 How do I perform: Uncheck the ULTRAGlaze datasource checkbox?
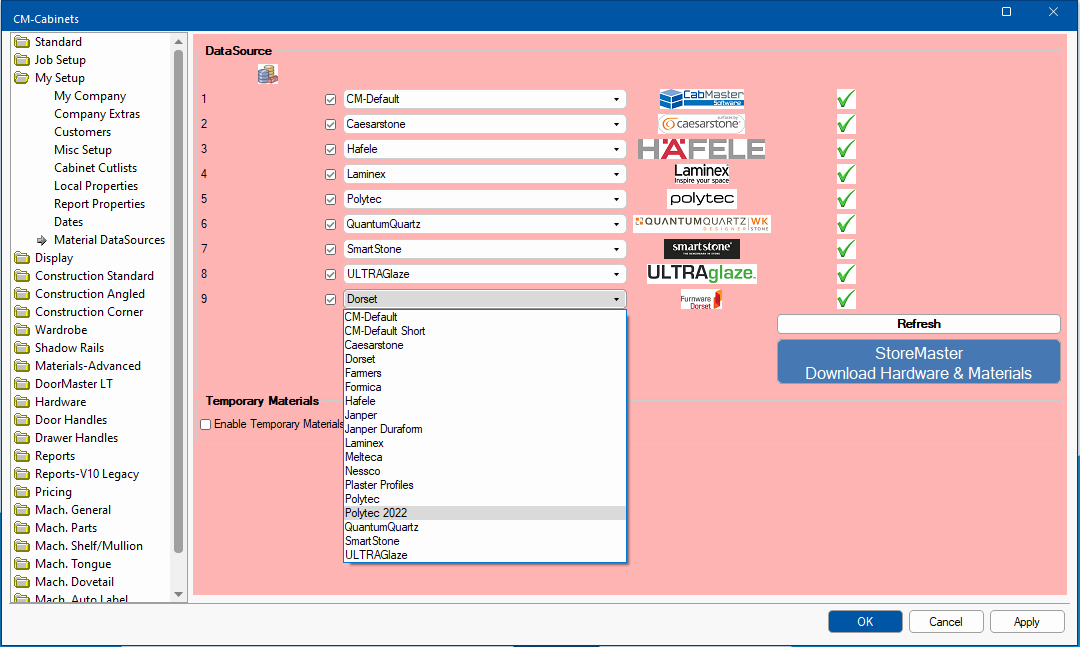point(331,274)
